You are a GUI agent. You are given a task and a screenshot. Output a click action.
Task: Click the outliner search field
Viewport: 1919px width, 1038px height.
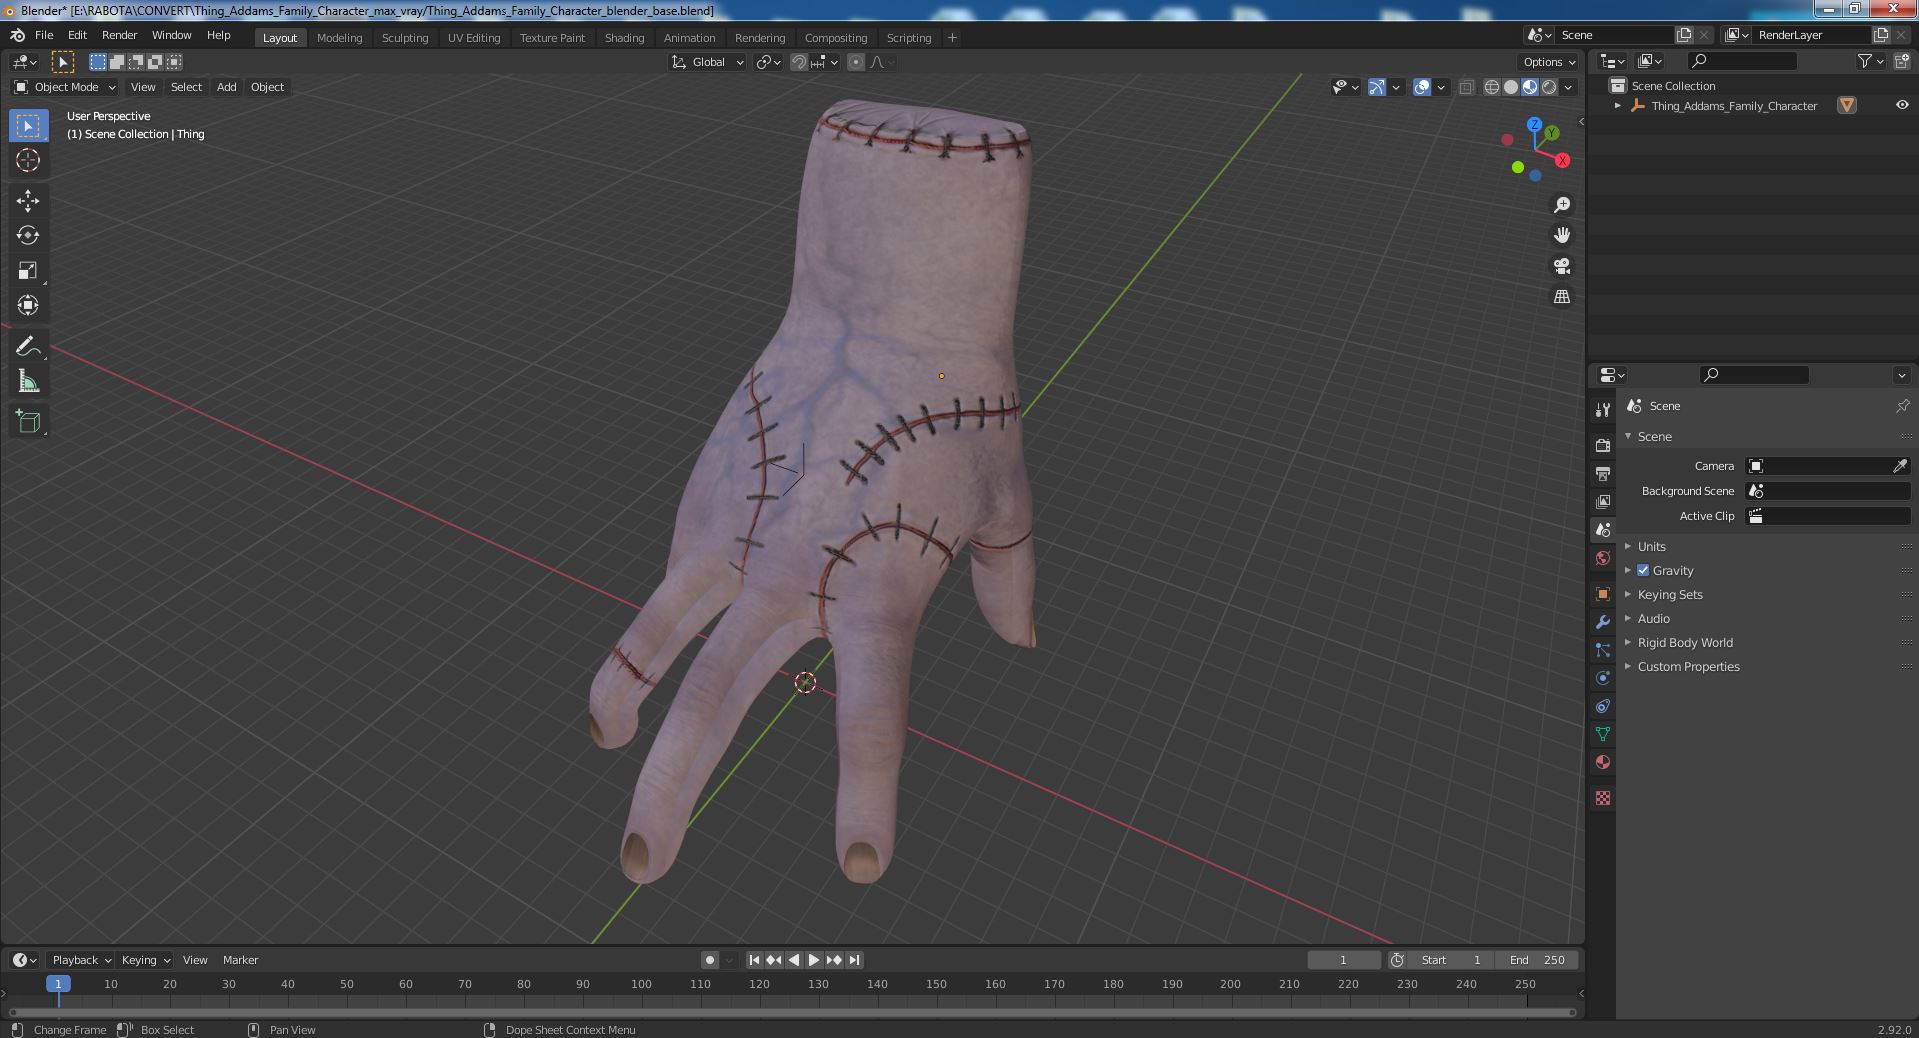[x=1741, y=62]
